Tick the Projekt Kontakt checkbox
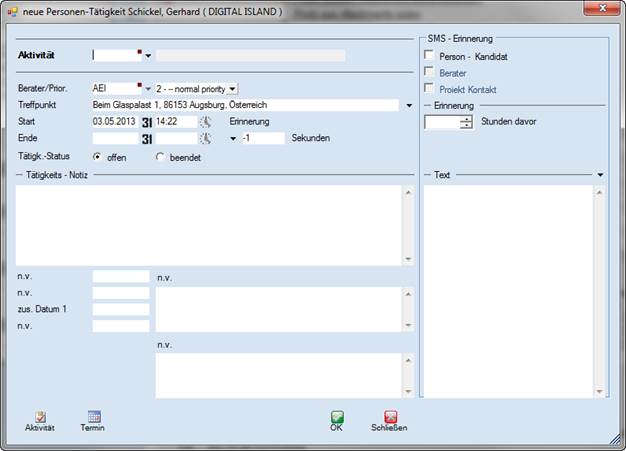 pos(429,89)
